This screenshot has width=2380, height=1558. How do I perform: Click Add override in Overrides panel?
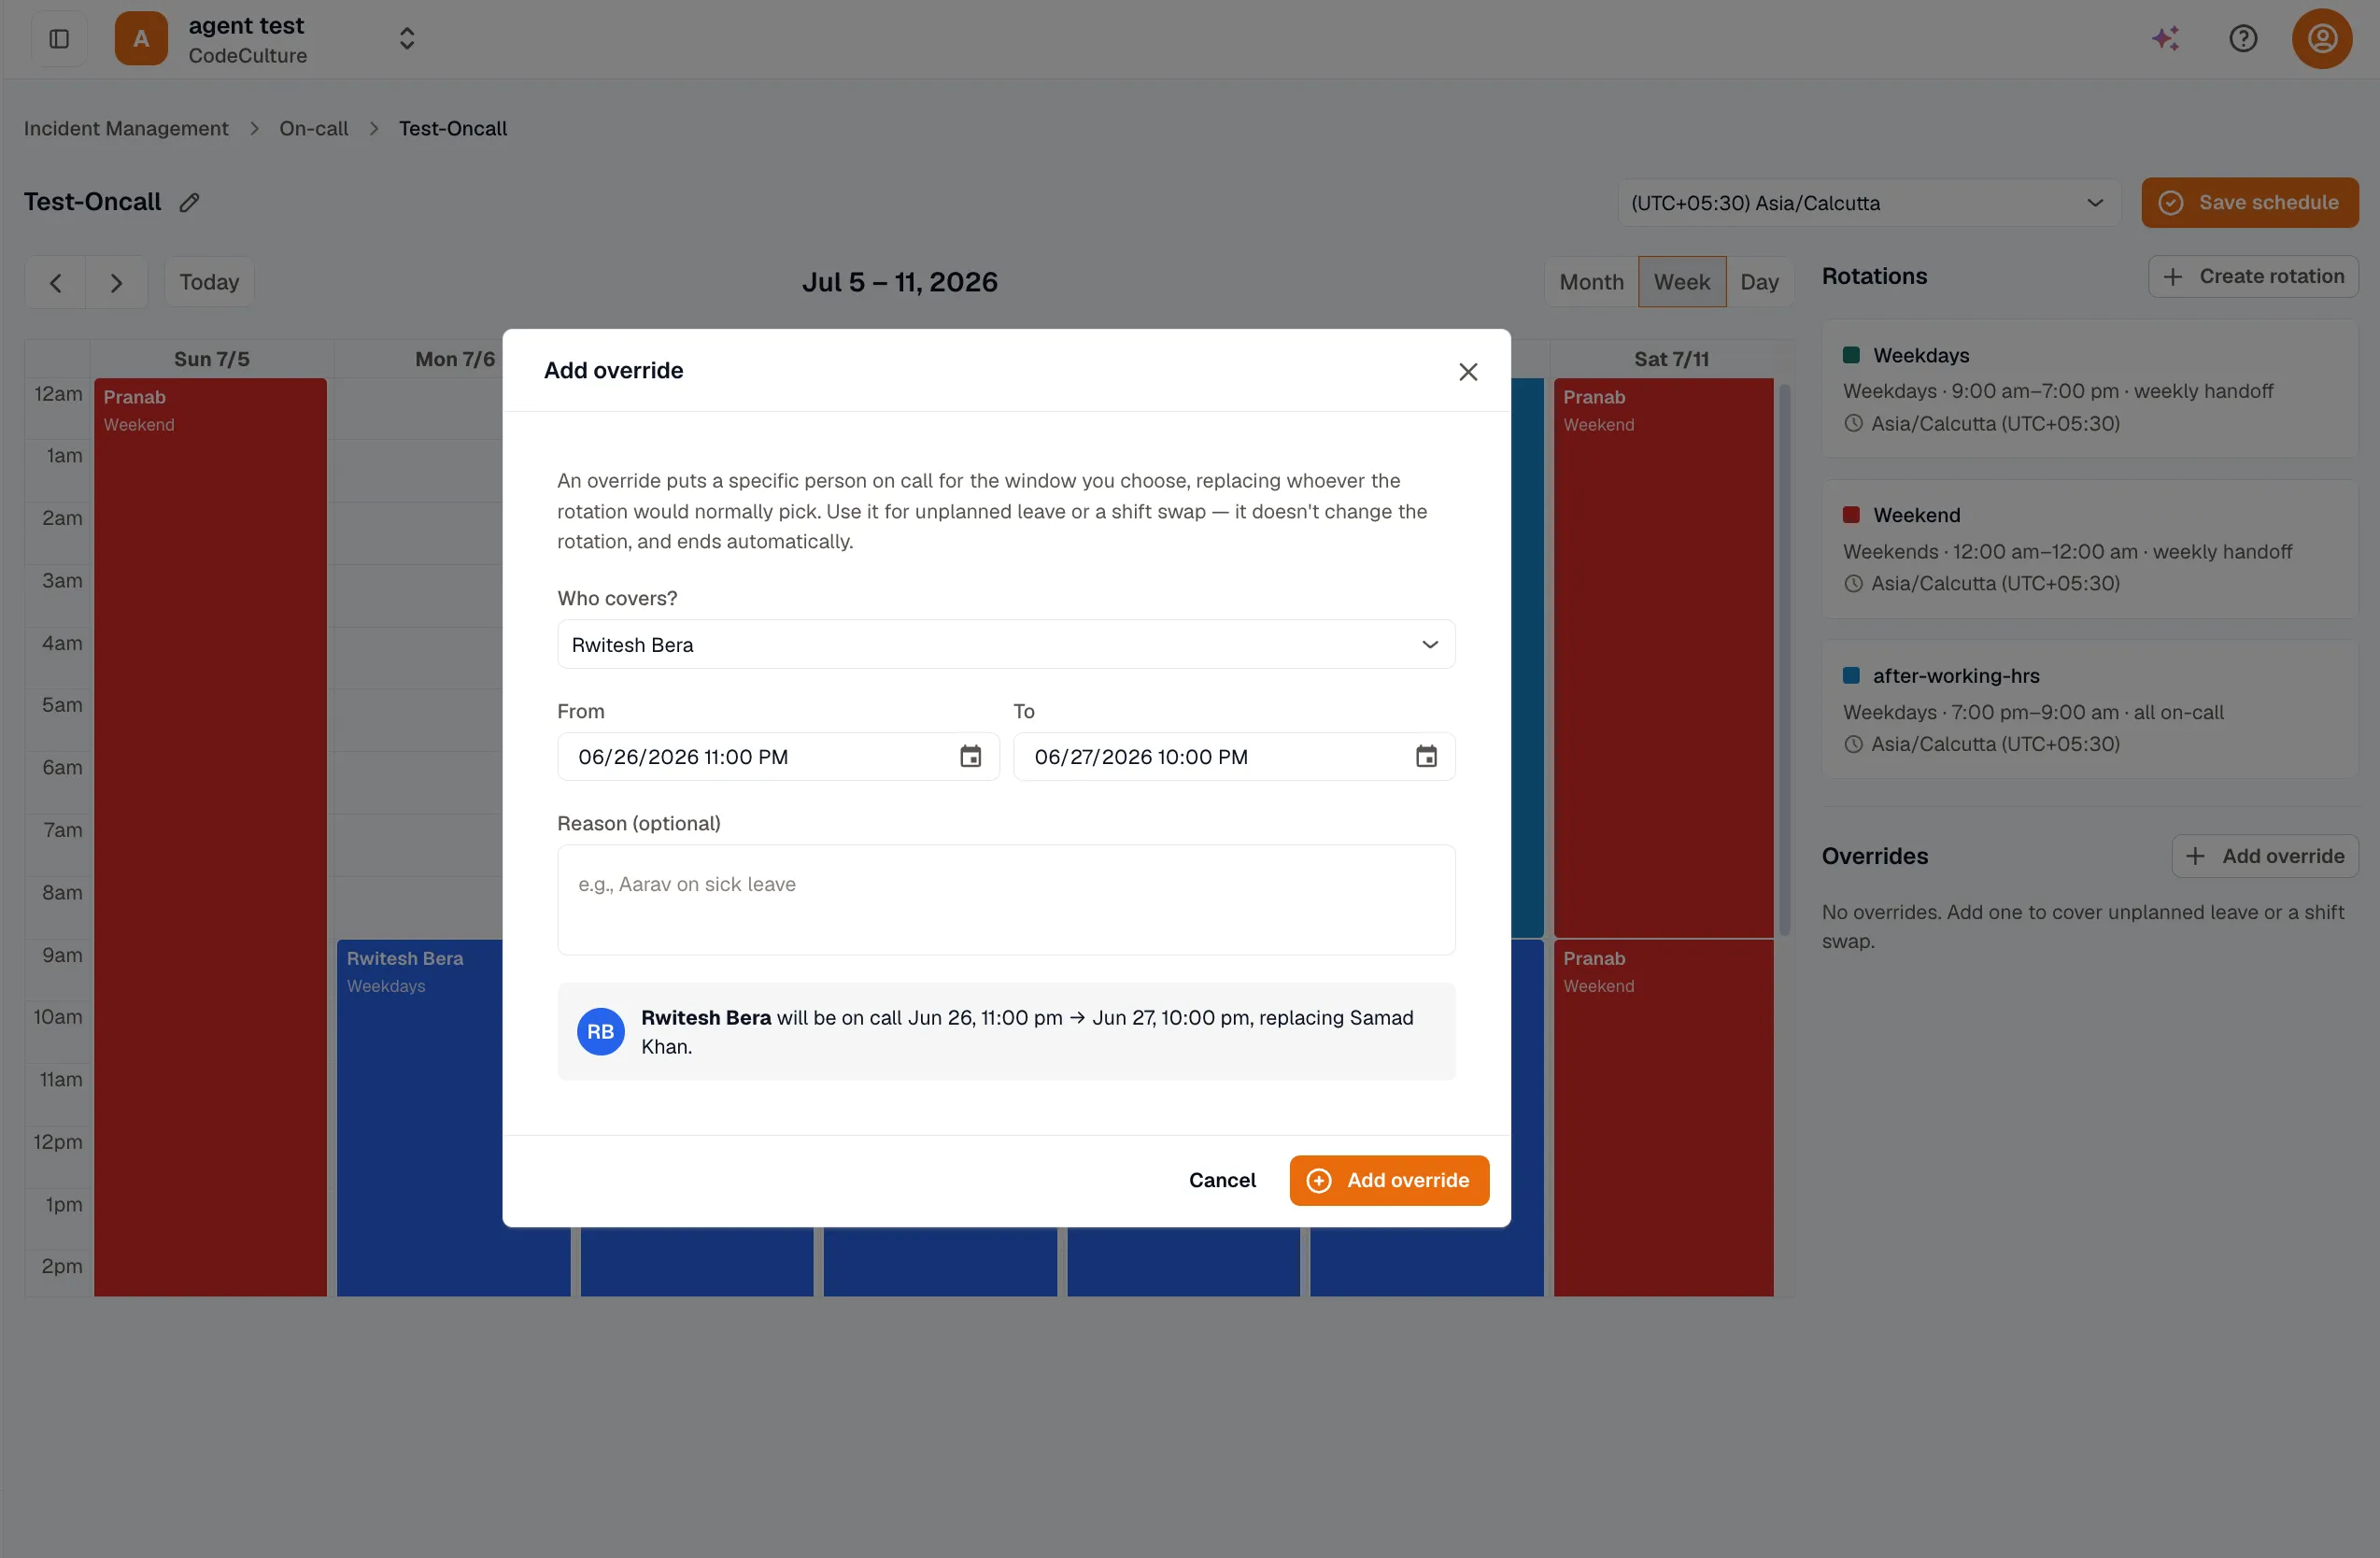2265,856
